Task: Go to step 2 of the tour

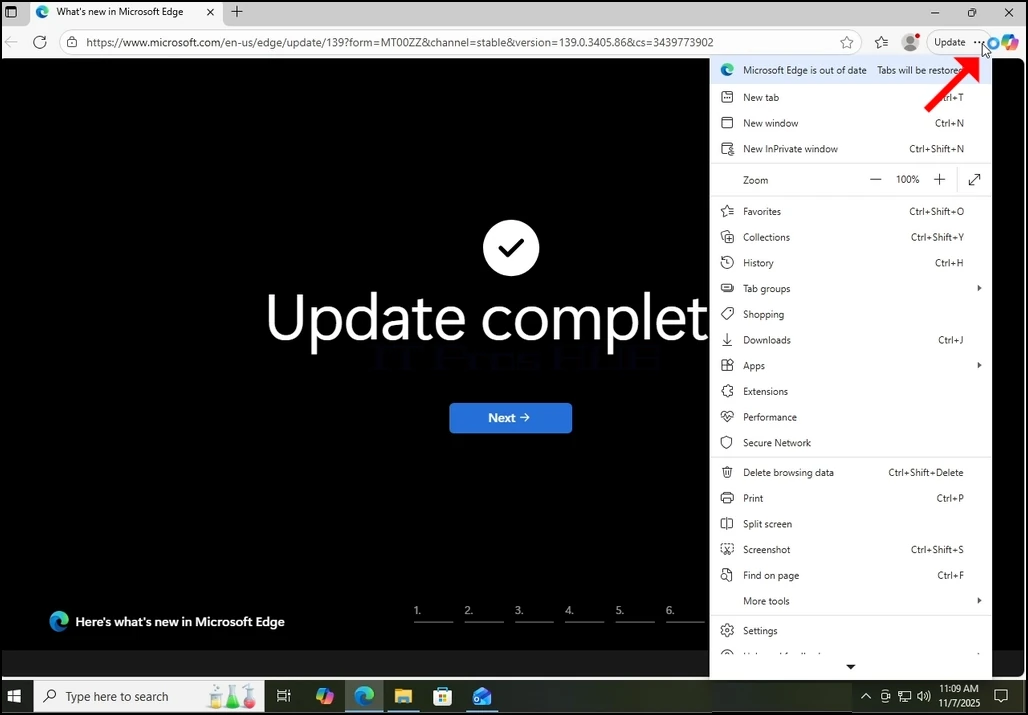Action: pos(484,612)
